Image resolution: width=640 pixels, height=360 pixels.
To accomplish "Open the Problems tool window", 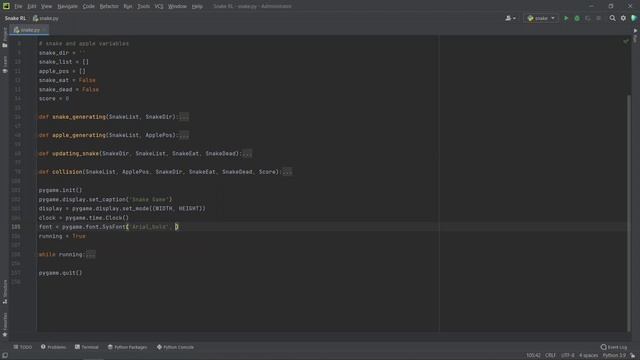I will [53, 347].
